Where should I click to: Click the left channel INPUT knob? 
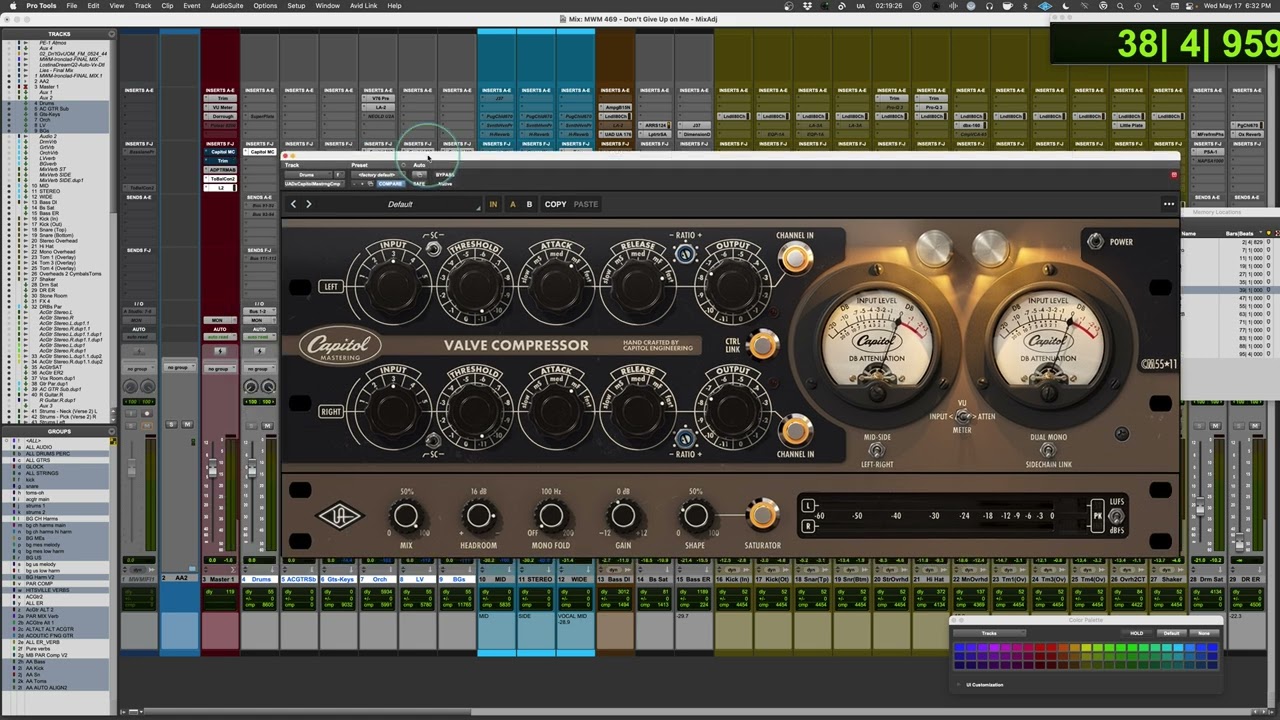pyautogui.click(x=393, y=286)
